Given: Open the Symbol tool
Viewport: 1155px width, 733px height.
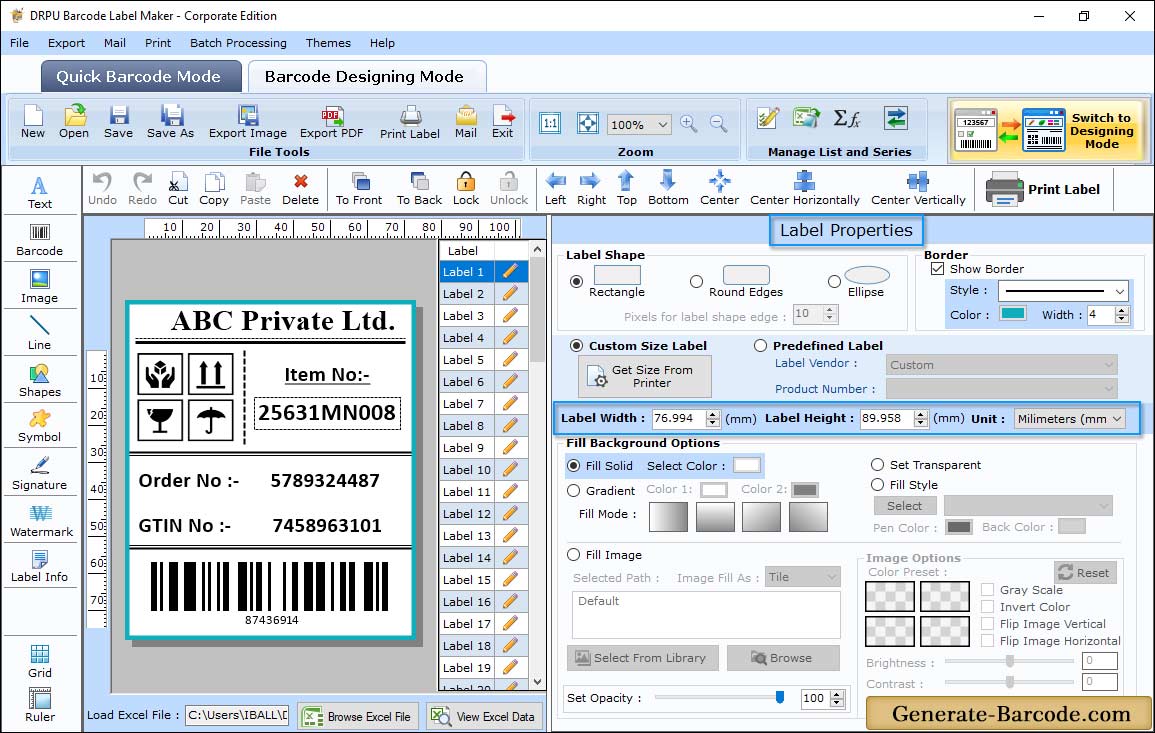Looking at the screenshot, I should pyautogui.click(x=40, y=427).
